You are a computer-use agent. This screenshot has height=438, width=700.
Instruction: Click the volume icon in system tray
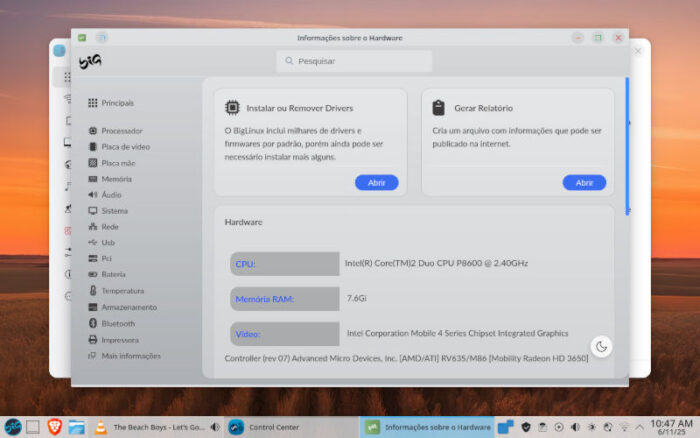coord(575,427)
